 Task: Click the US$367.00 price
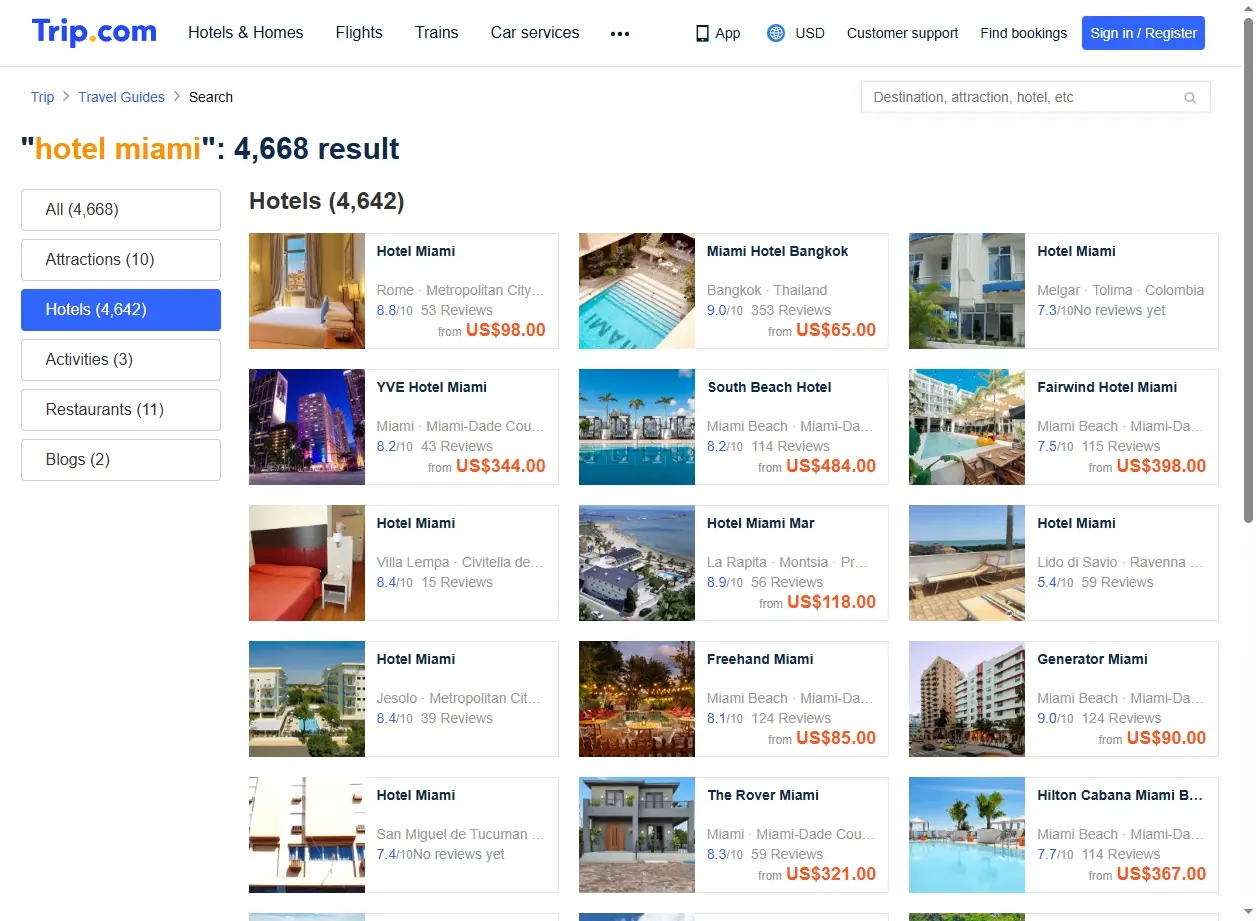click(x=1161, y=874)
